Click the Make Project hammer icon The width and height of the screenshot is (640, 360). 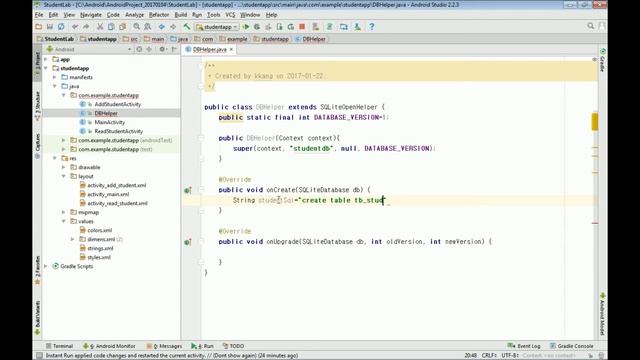187,27
